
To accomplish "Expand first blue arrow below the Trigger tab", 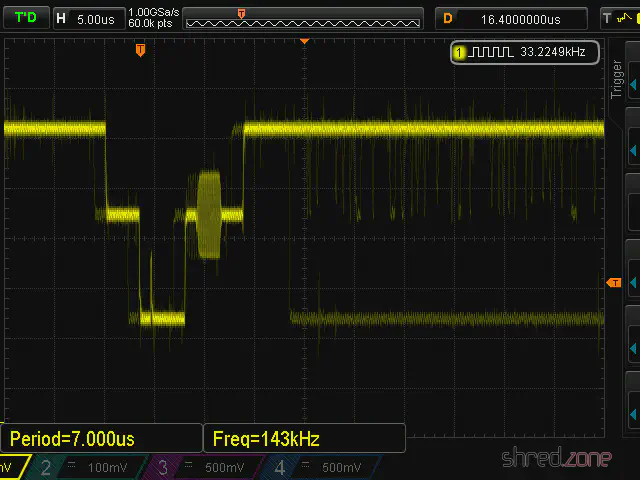I will [632, 150].
